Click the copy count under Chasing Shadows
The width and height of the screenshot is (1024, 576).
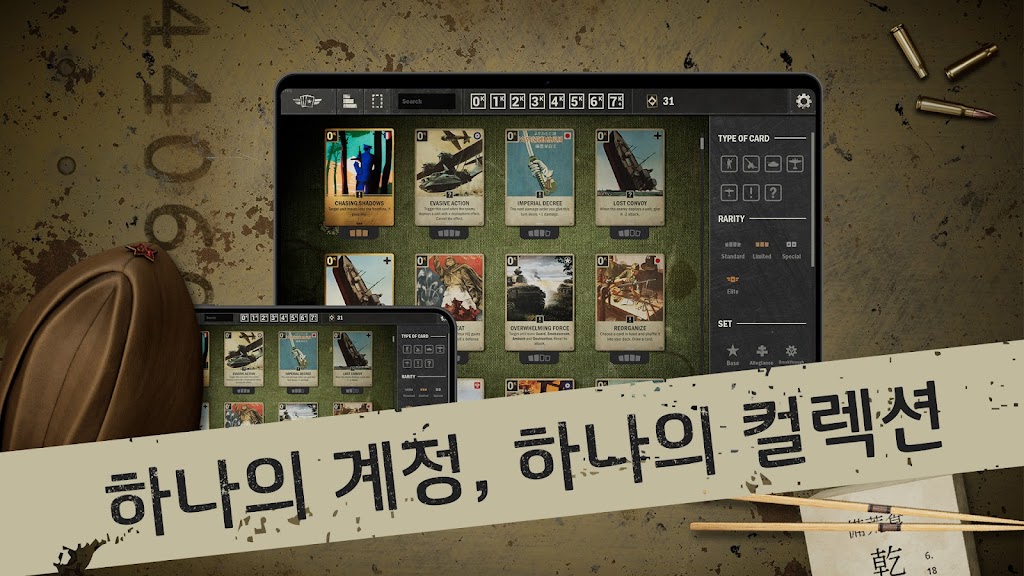click(359, 232)
